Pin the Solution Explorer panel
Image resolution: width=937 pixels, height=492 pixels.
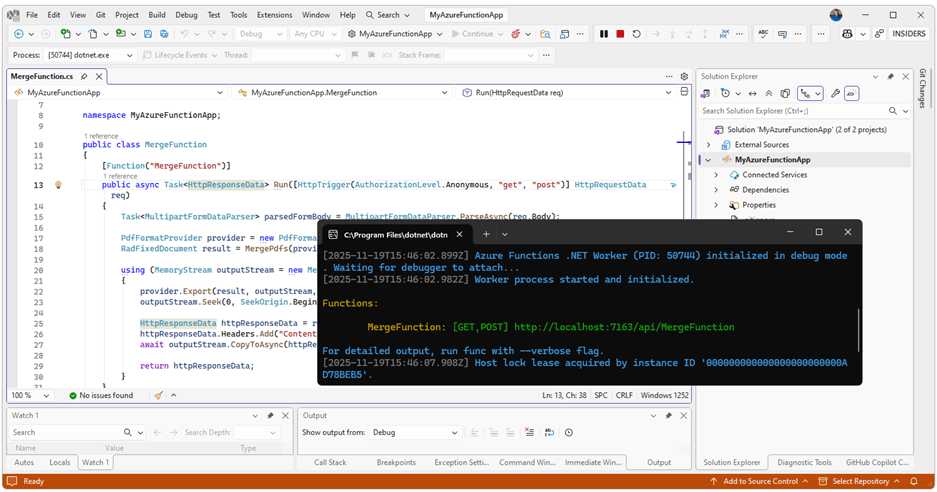click(x=890, y=77)
